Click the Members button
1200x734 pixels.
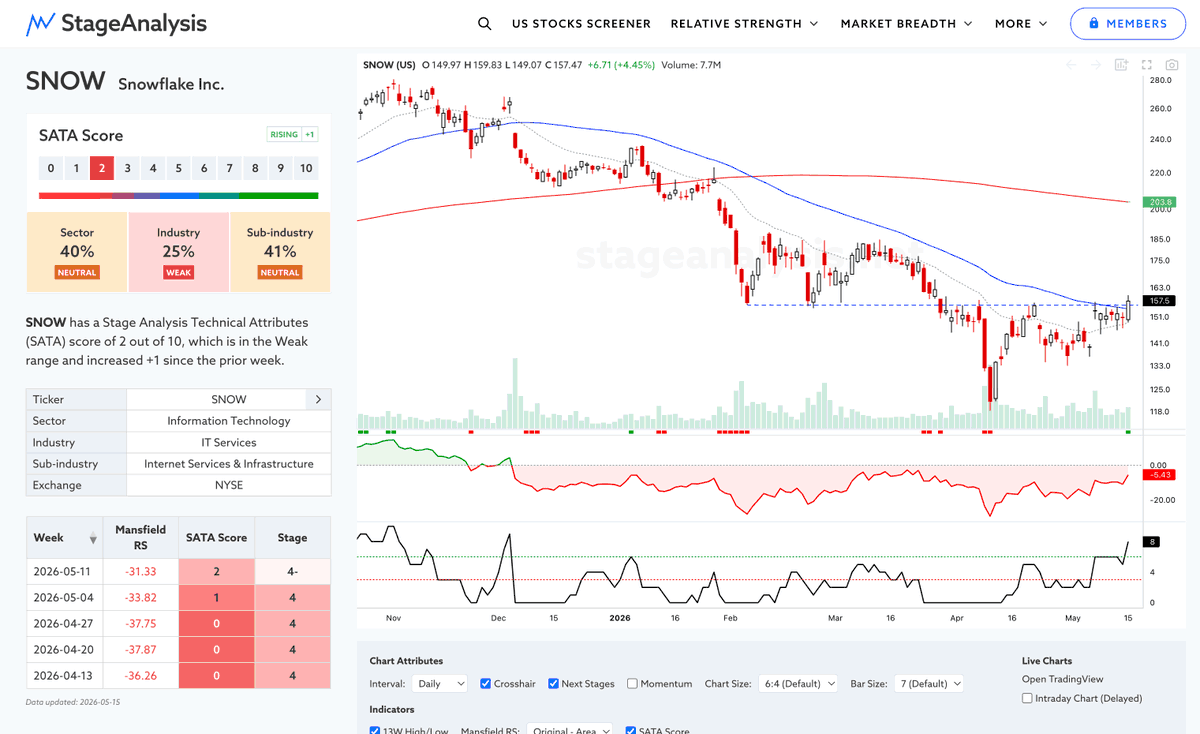[1128, 23]
